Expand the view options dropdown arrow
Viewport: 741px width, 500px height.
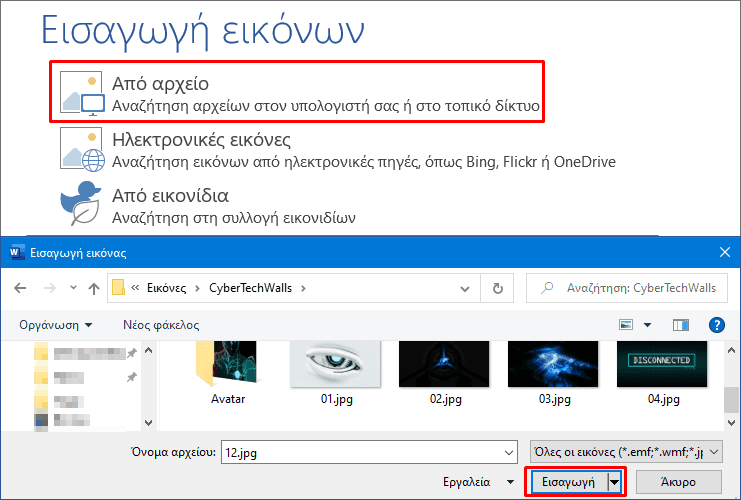click(x=647, y=325)
